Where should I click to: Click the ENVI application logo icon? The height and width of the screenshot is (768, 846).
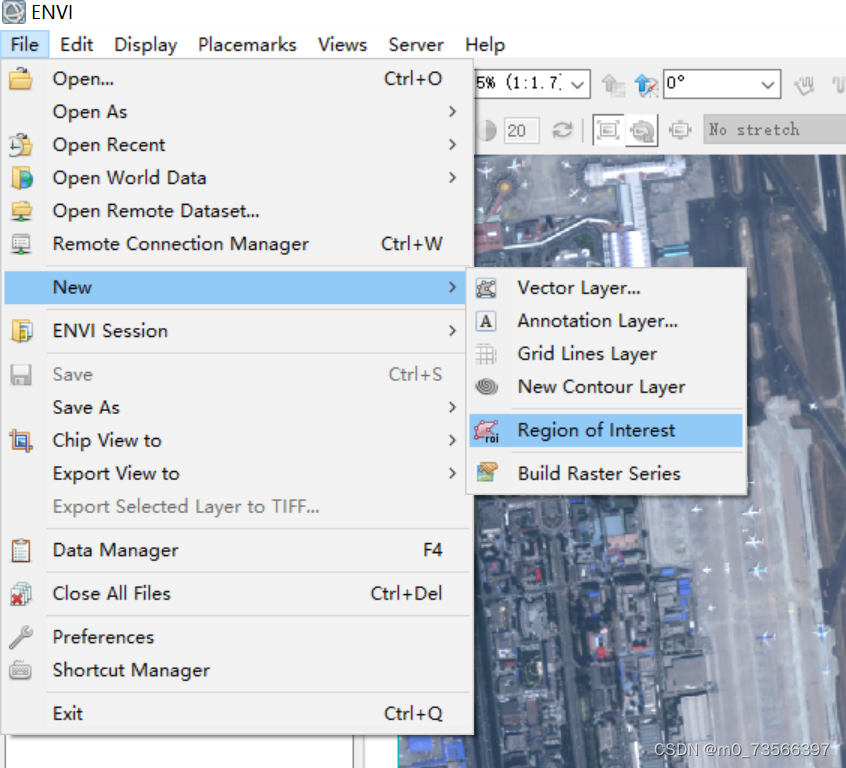tap(13, 12)
